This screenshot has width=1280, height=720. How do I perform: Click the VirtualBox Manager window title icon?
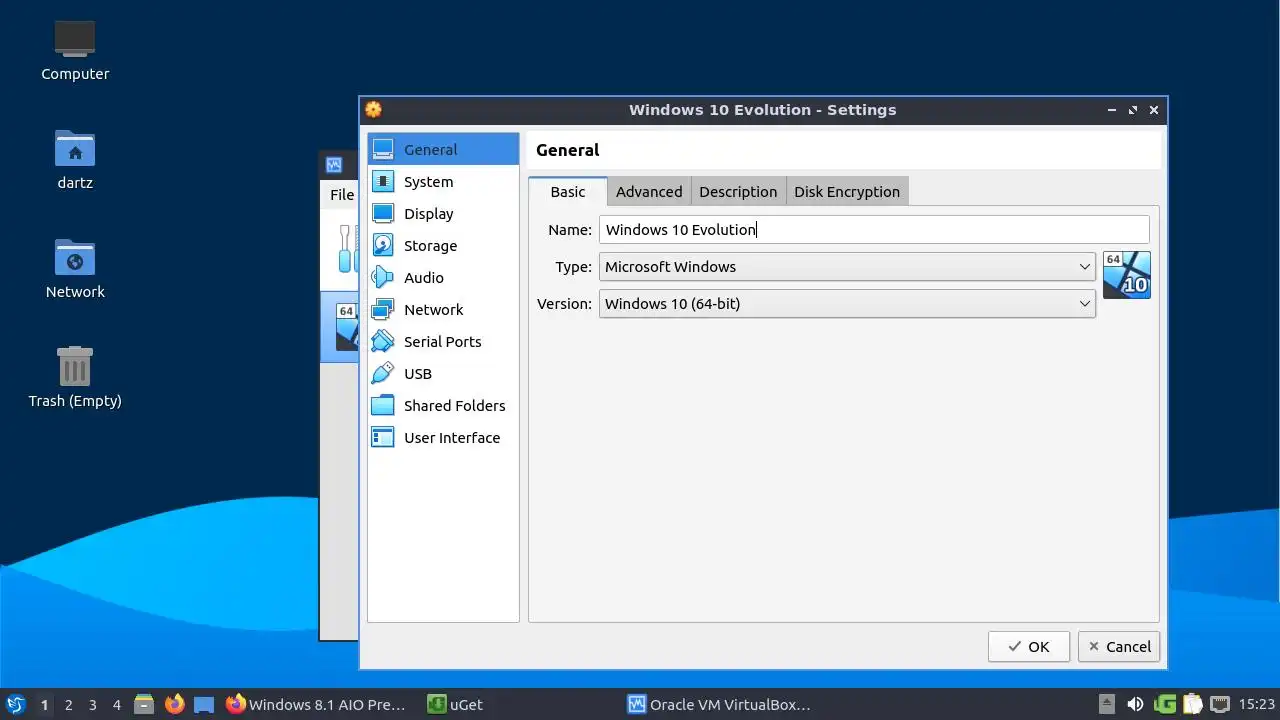tap(334, 165)
